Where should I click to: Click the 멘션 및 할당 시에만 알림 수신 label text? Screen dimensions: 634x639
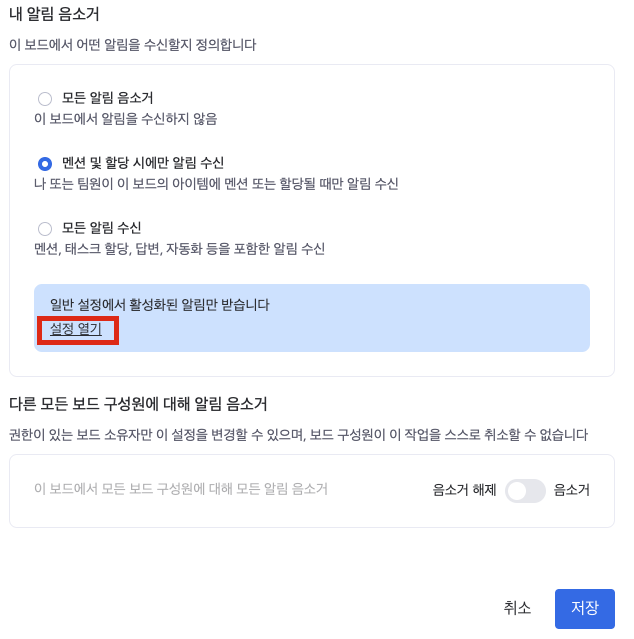pos(143,162)
